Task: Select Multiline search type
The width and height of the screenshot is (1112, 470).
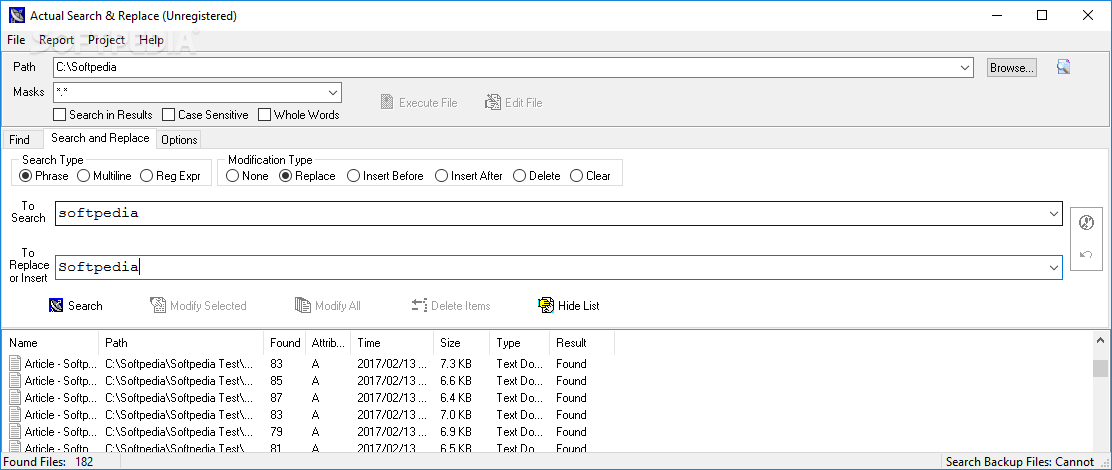Action: pyautogui.click(x=104, y=176)
